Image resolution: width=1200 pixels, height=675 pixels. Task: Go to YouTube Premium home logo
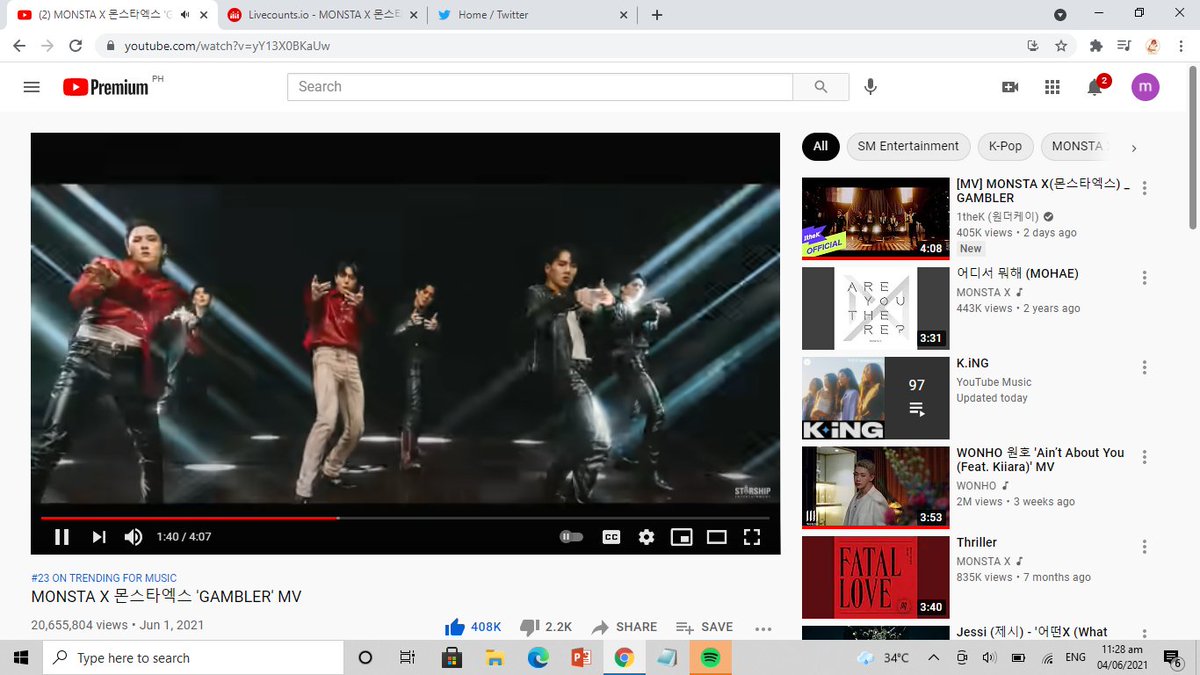tap(106, 87)
